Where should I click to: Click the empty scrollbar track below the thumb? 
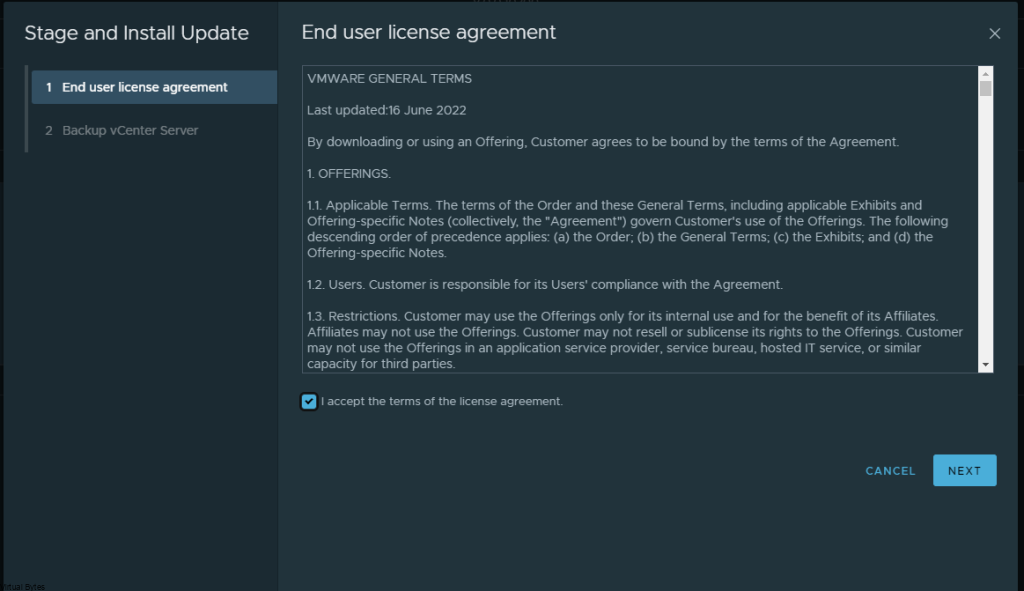pos(985,230)
